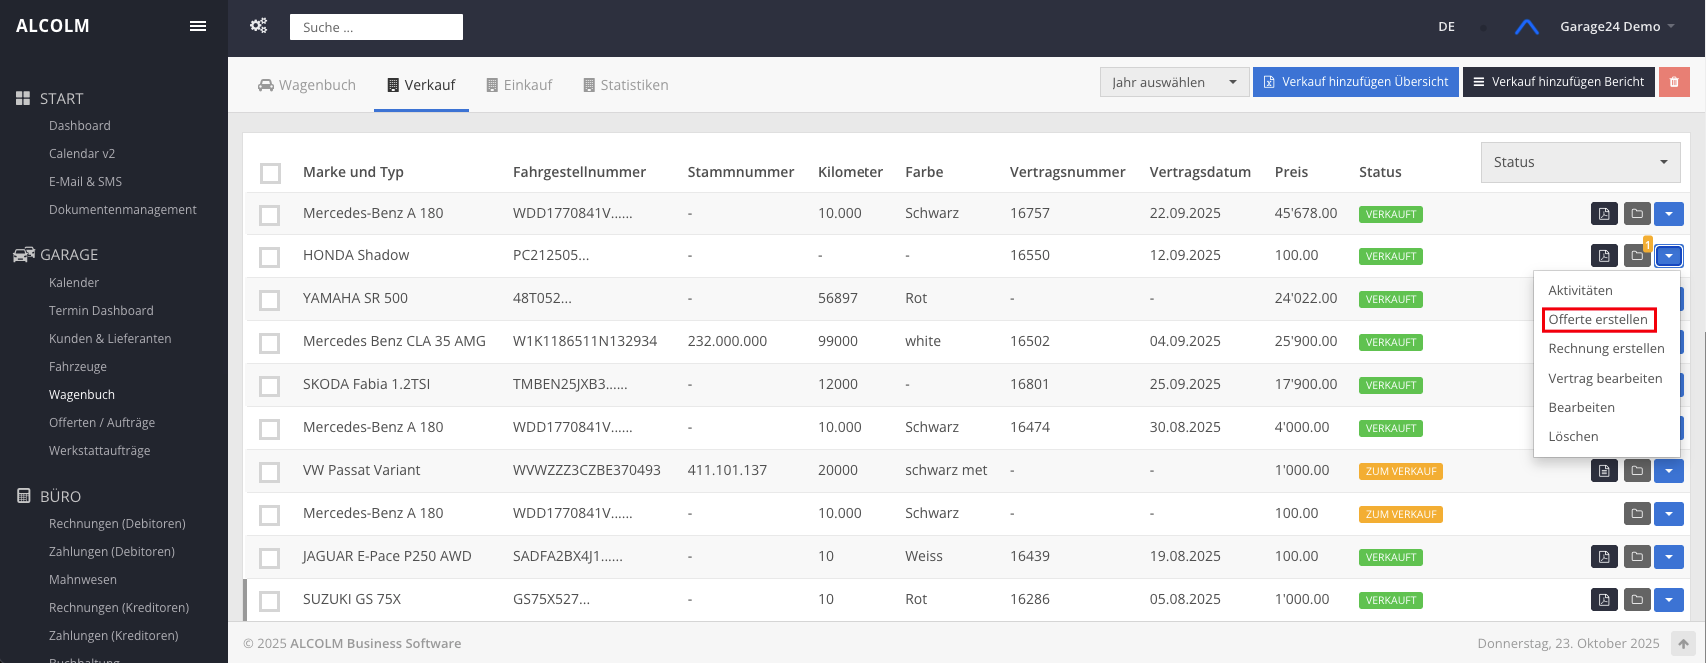Toggle the select-all checkbox in table header
This screenshot has height=663, width=1706.
point(270,173)
